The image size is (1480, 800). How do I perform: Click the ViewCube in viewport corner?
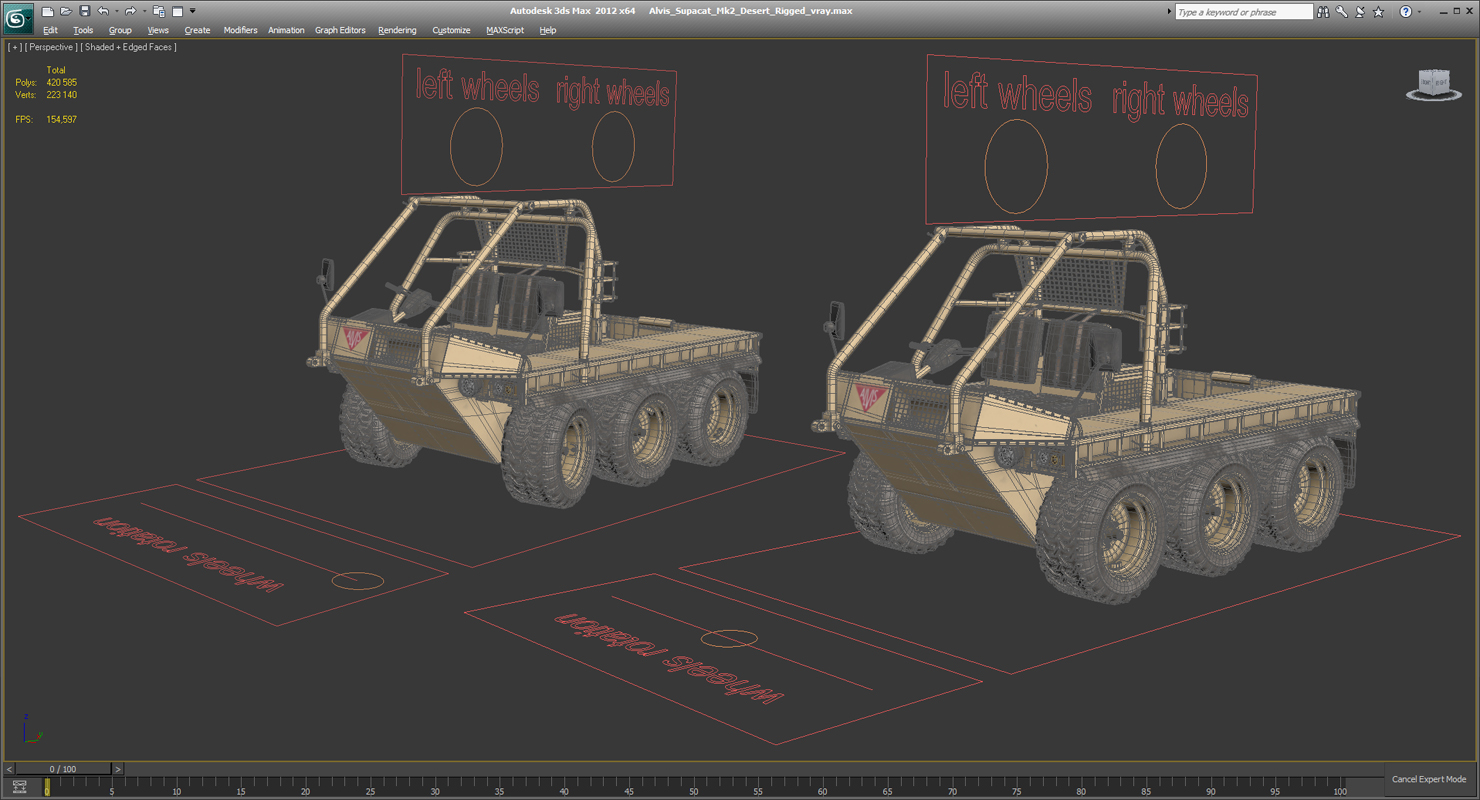pos(1433,84)
